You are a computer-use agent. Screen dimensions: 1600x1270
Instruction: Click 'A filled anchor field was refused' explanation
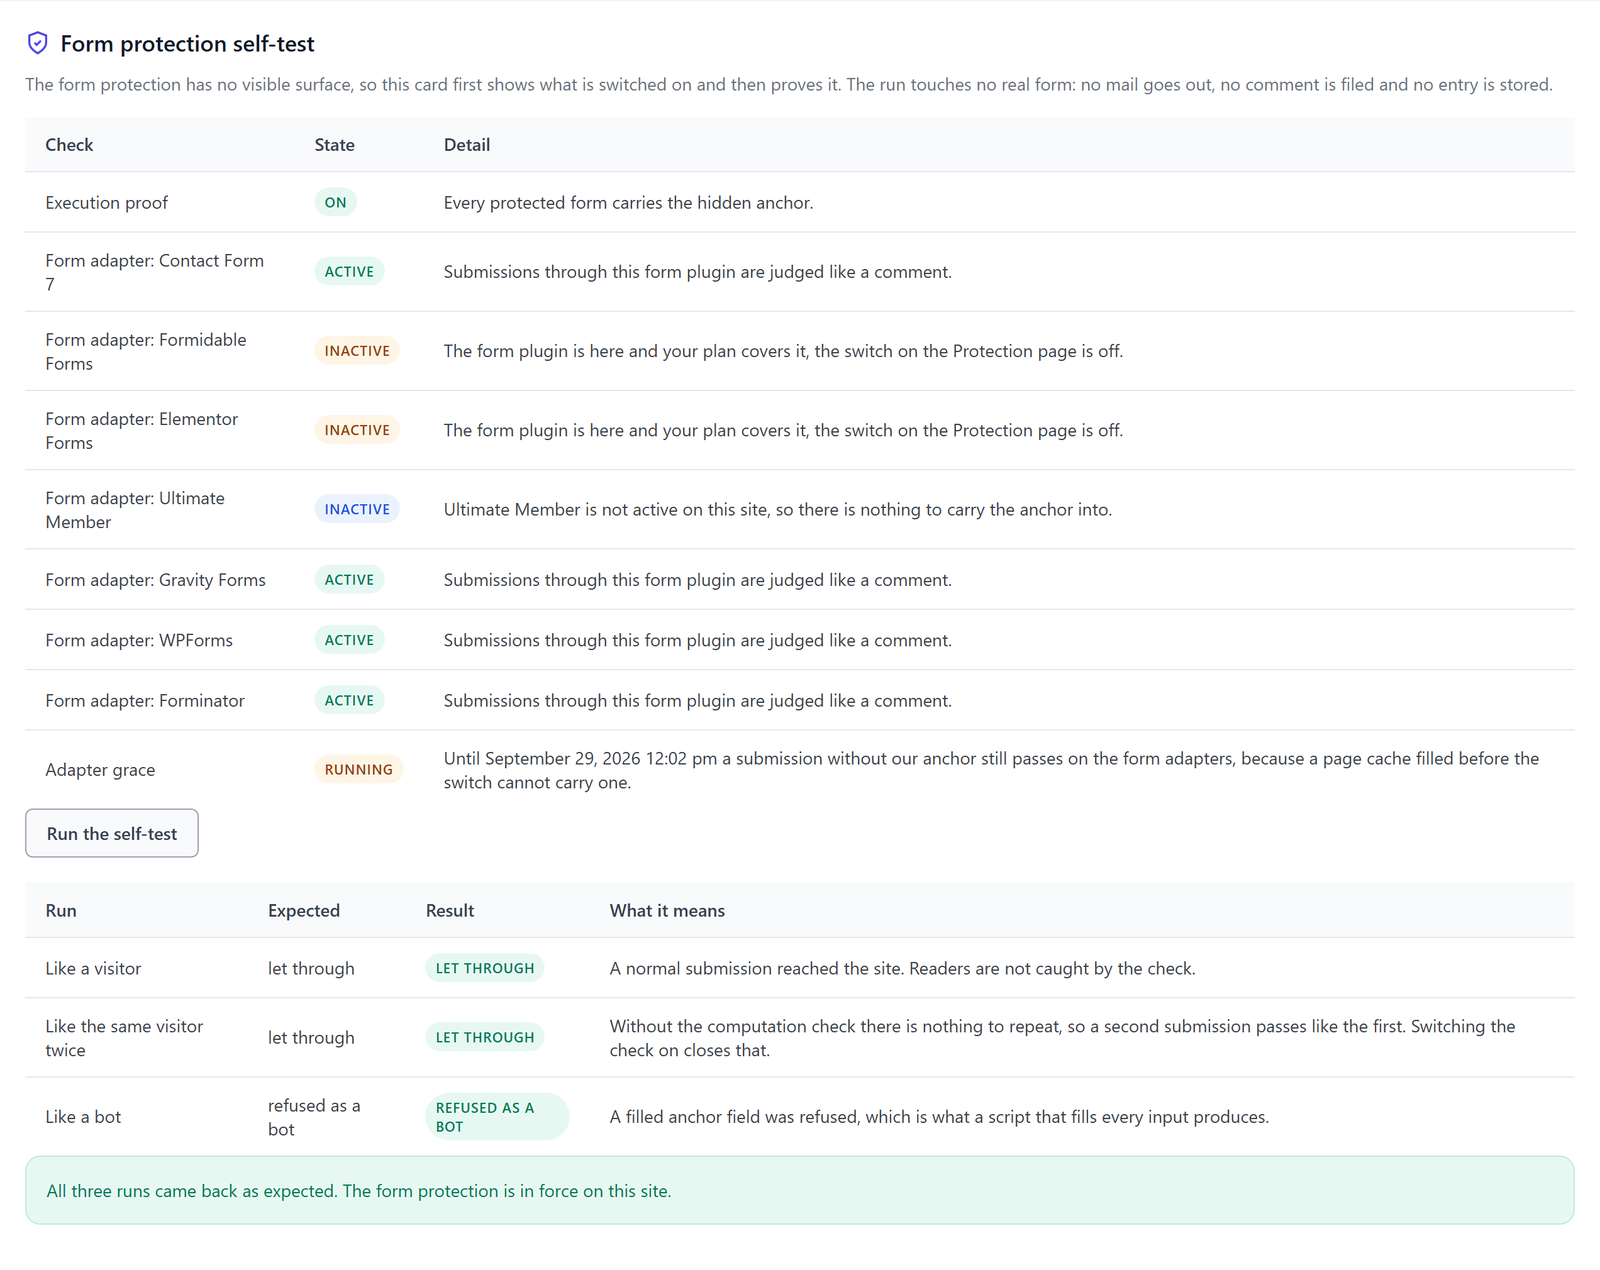coord(939,1117)
